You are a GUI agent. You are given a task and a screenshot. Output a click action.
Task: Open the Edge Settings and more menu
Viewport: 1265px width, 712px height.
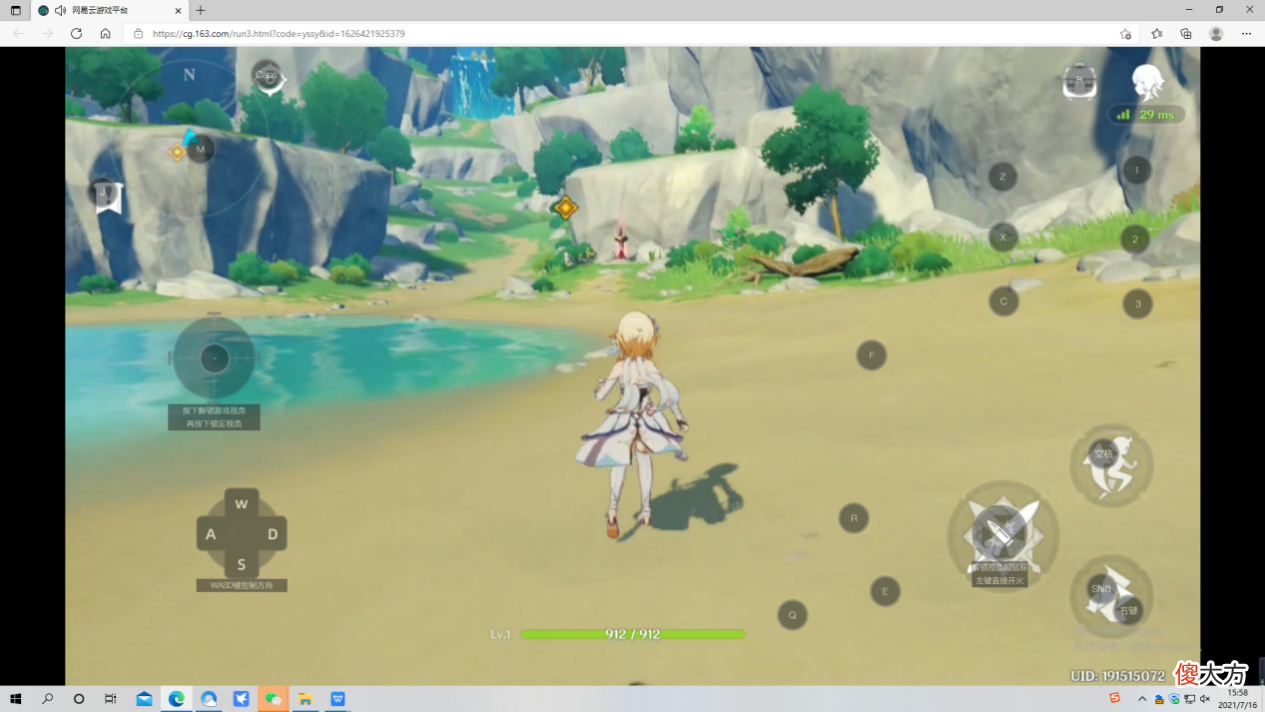[x=1246, y=33]
